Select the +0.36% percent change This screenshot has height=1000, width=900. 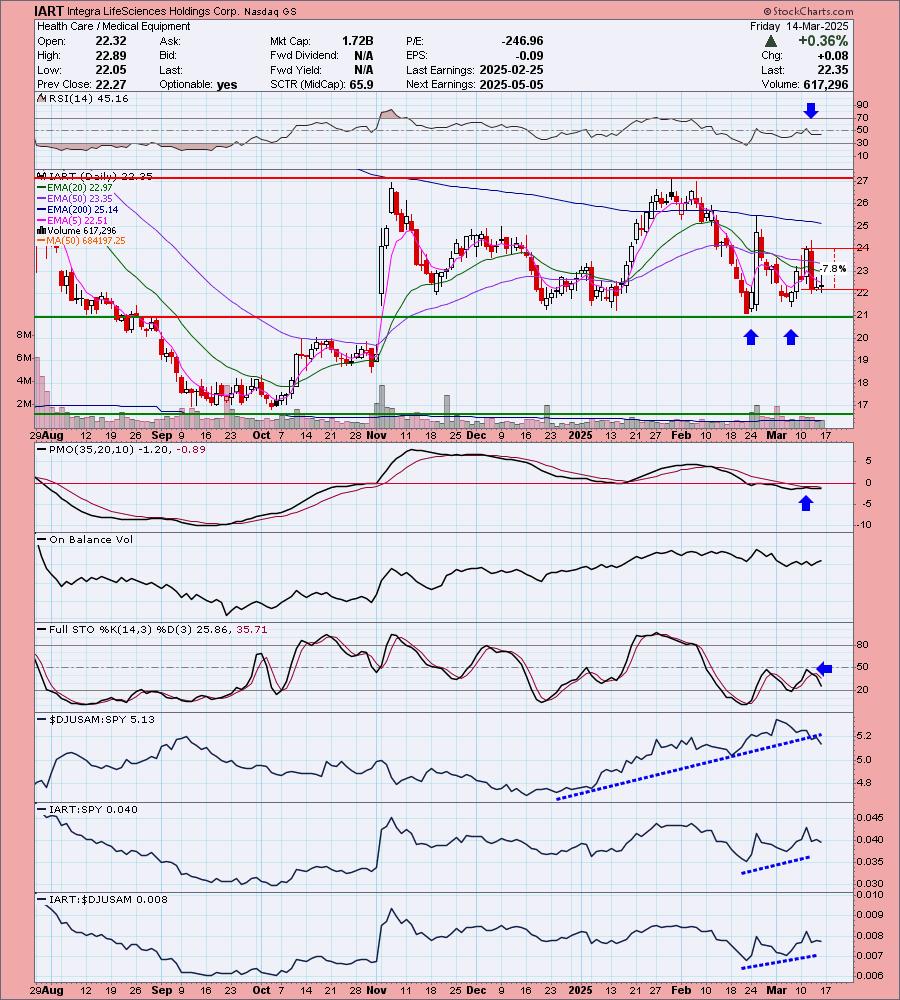pos(823,41)
